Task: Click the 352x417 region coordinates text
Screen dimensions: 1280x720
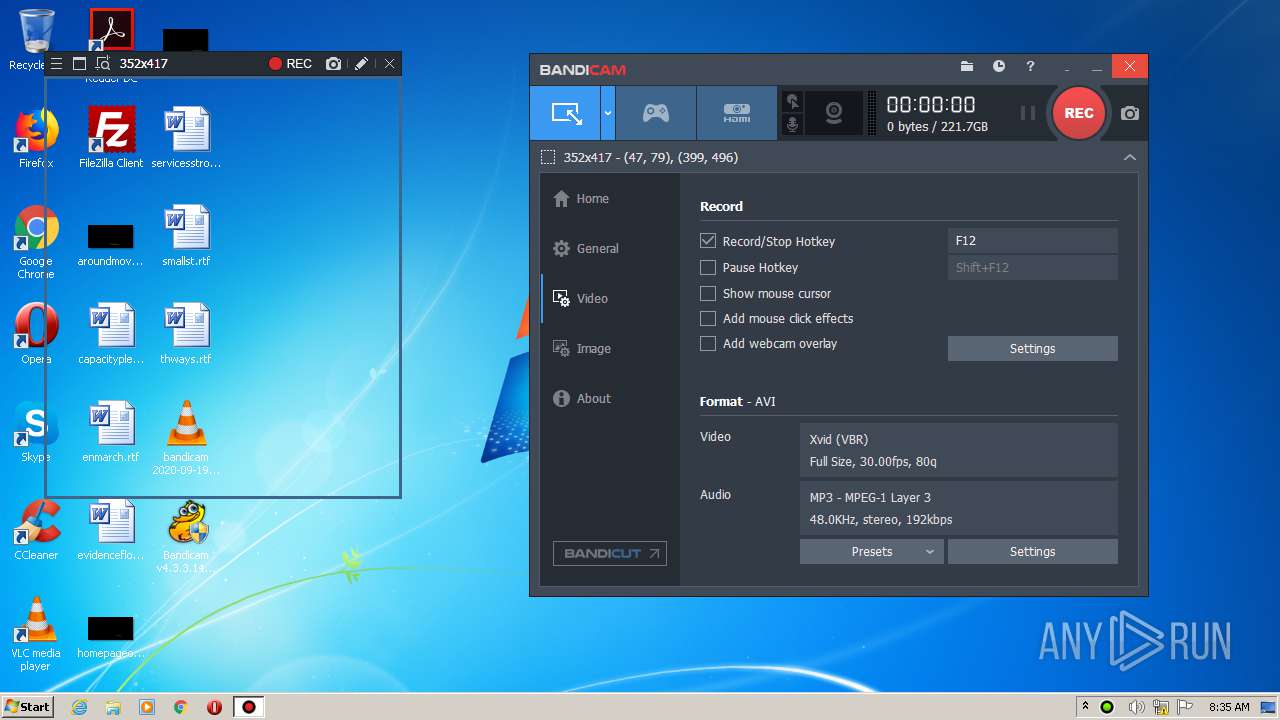Action: click(651, 157)
